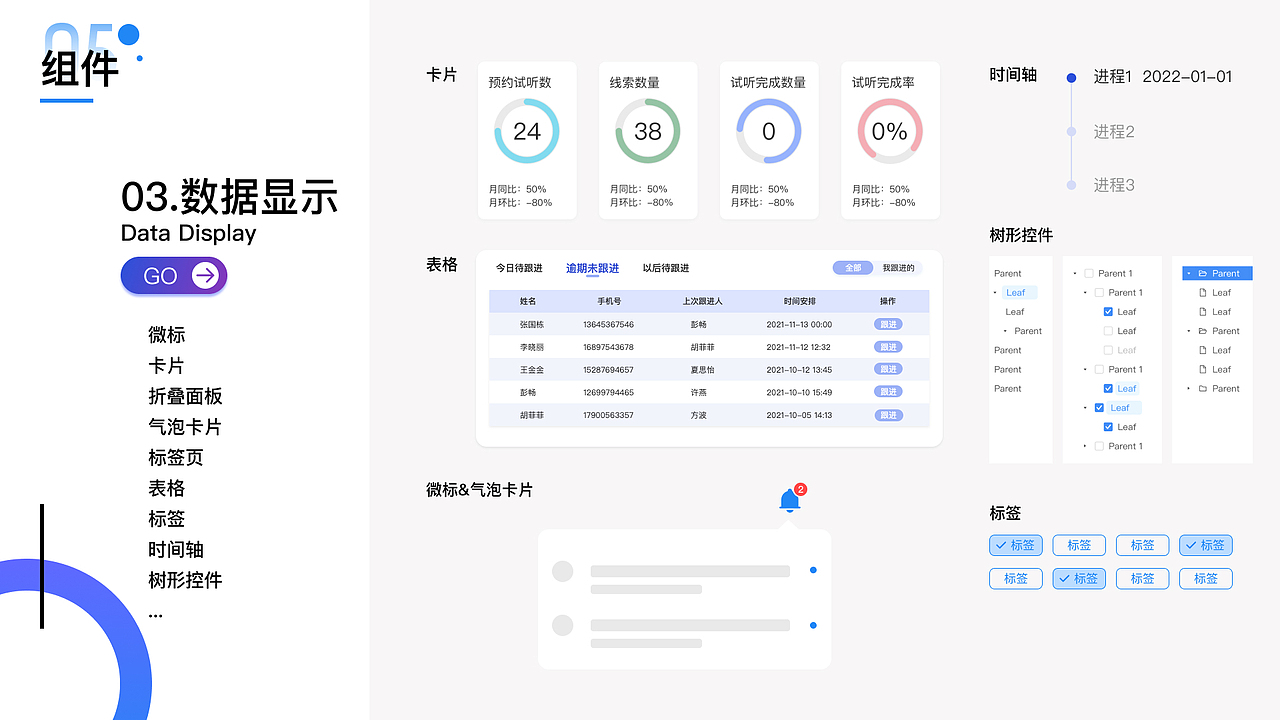Click the folder icon of the highlighted Parent node

[1204, 273]
